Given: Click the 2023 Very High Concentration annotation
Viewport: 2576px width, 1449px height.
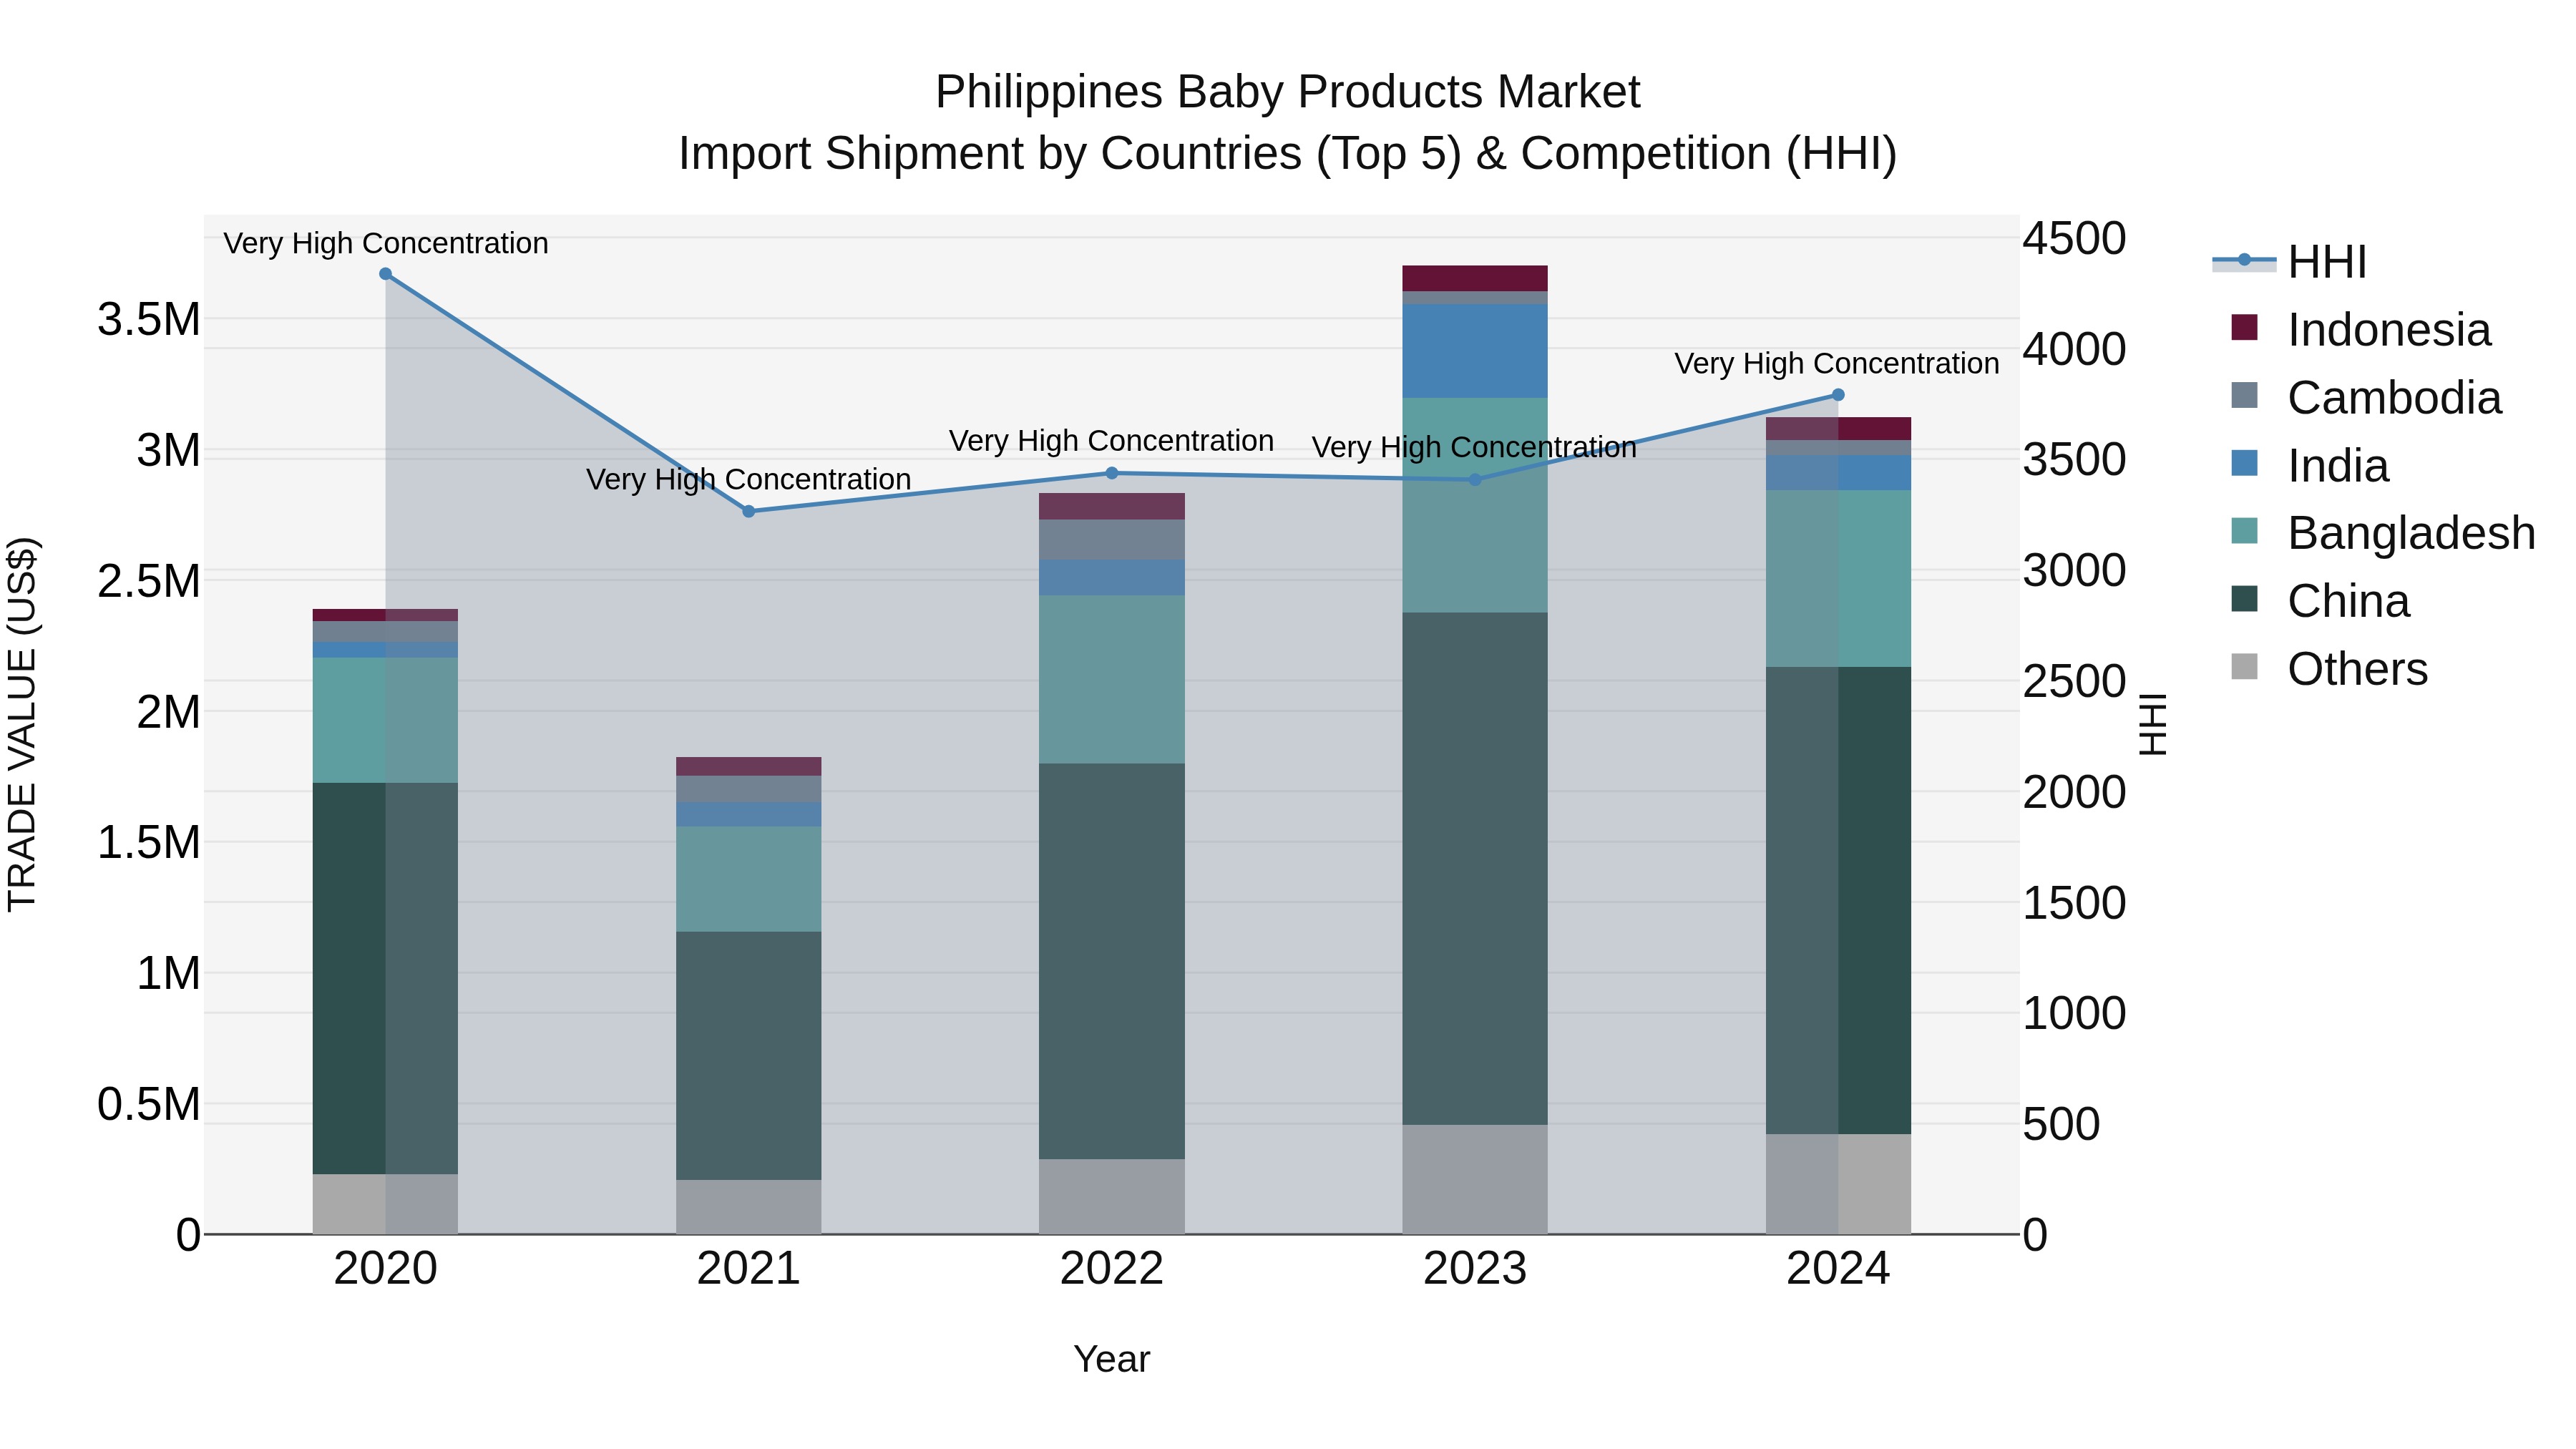Looking at the screenshot, I should click(1474, 447).
